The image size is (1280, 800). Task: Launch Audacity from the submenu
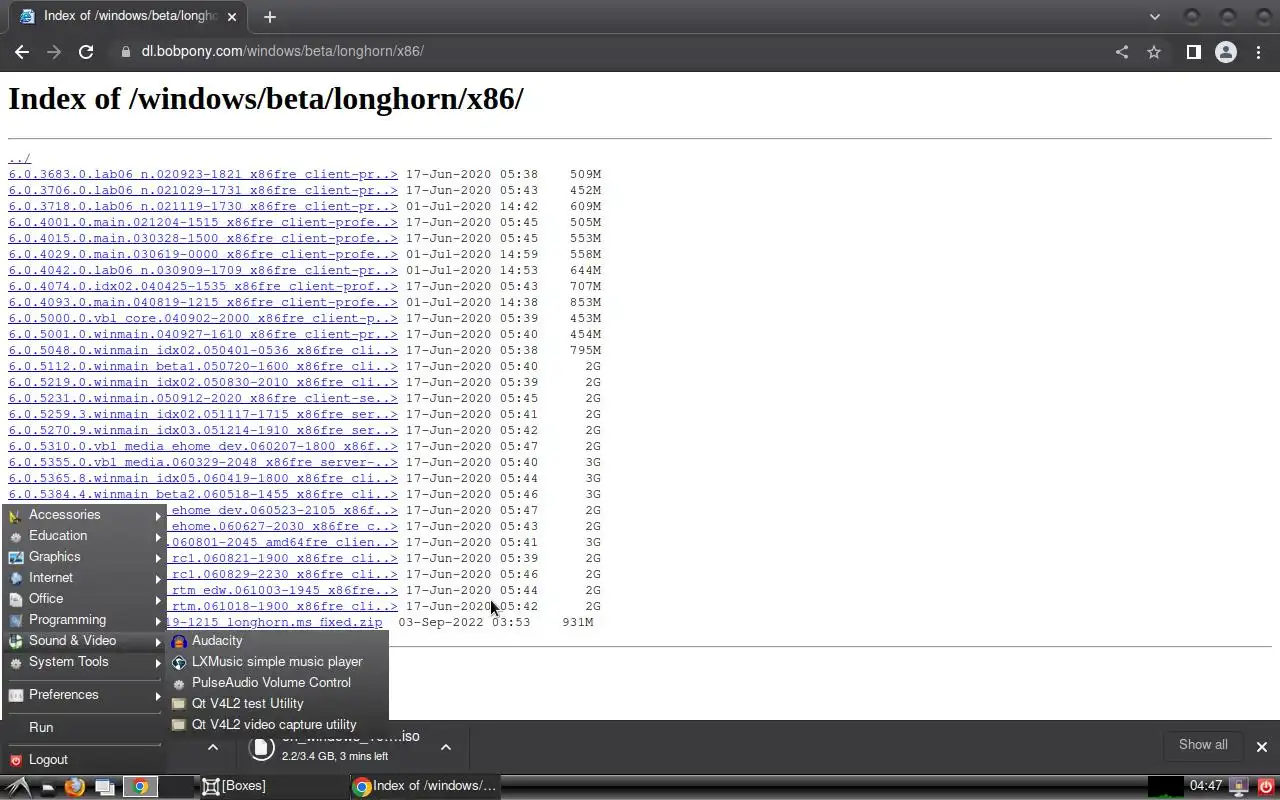pos(277,641)
